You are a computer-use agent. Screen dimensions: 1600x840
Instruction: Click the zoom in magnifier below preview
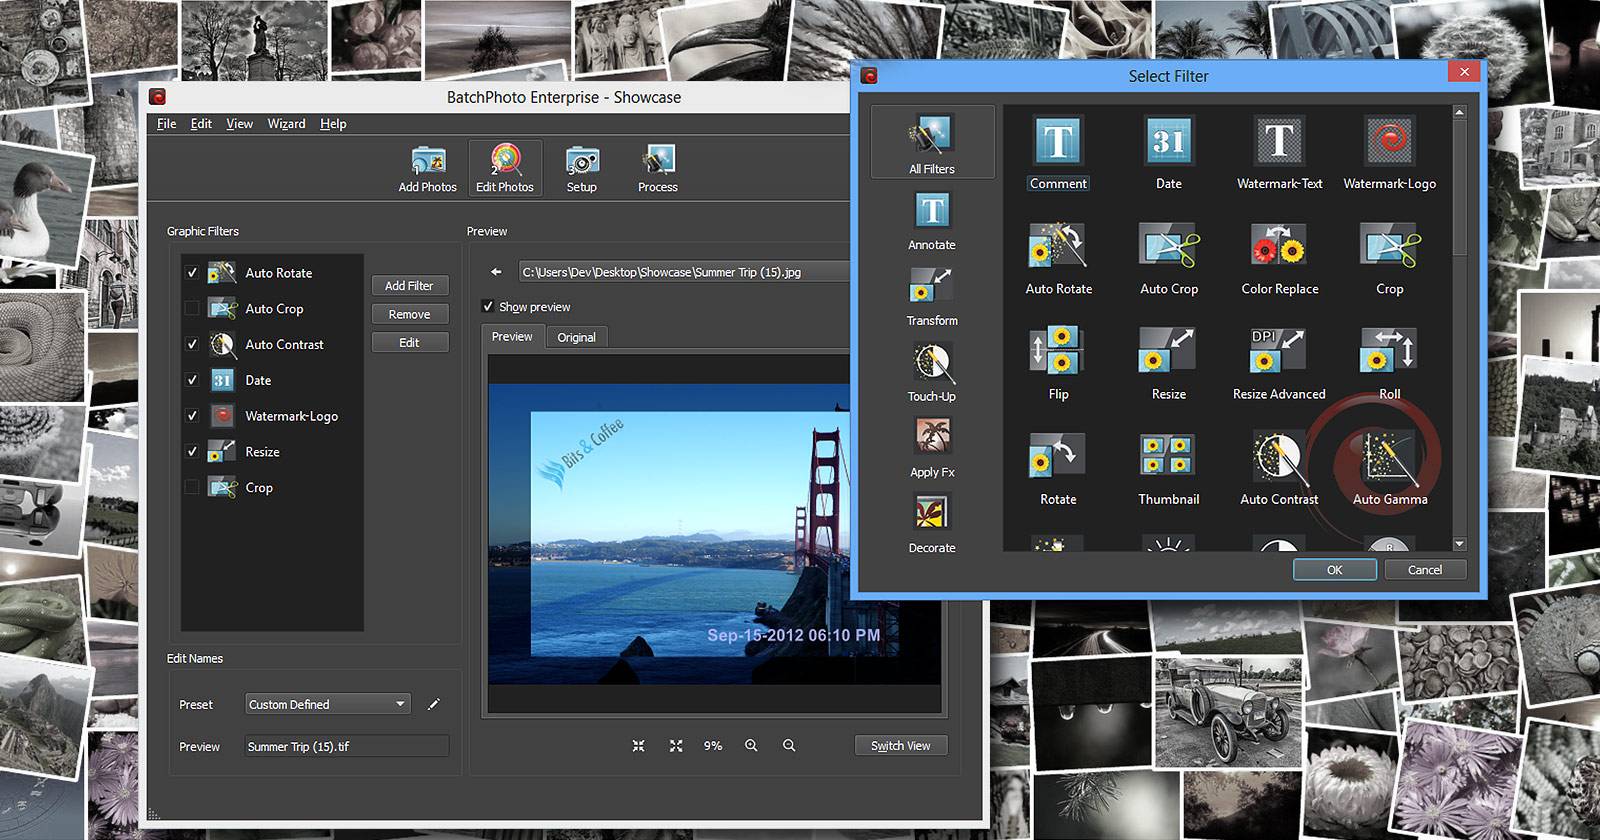point(751,746)
